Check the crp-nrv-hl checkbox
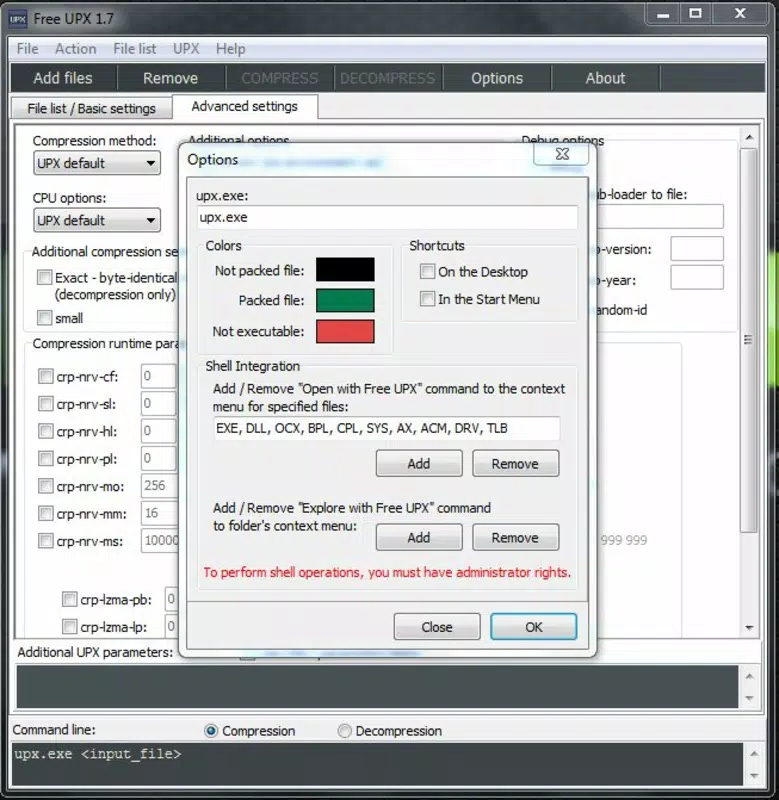779x800 pixels. [x=45, y=431]
